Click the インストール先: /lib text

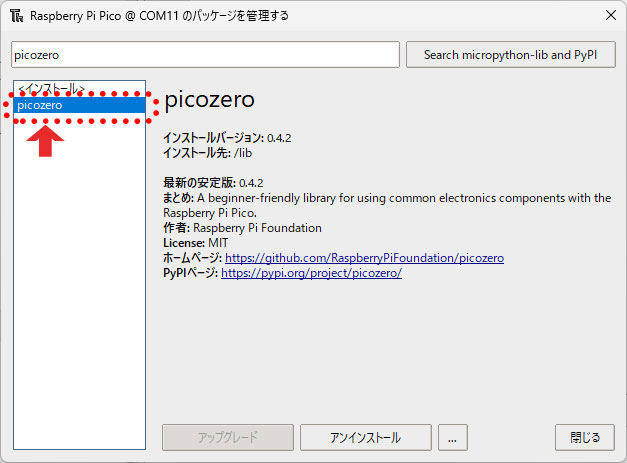tap(208, 153)
